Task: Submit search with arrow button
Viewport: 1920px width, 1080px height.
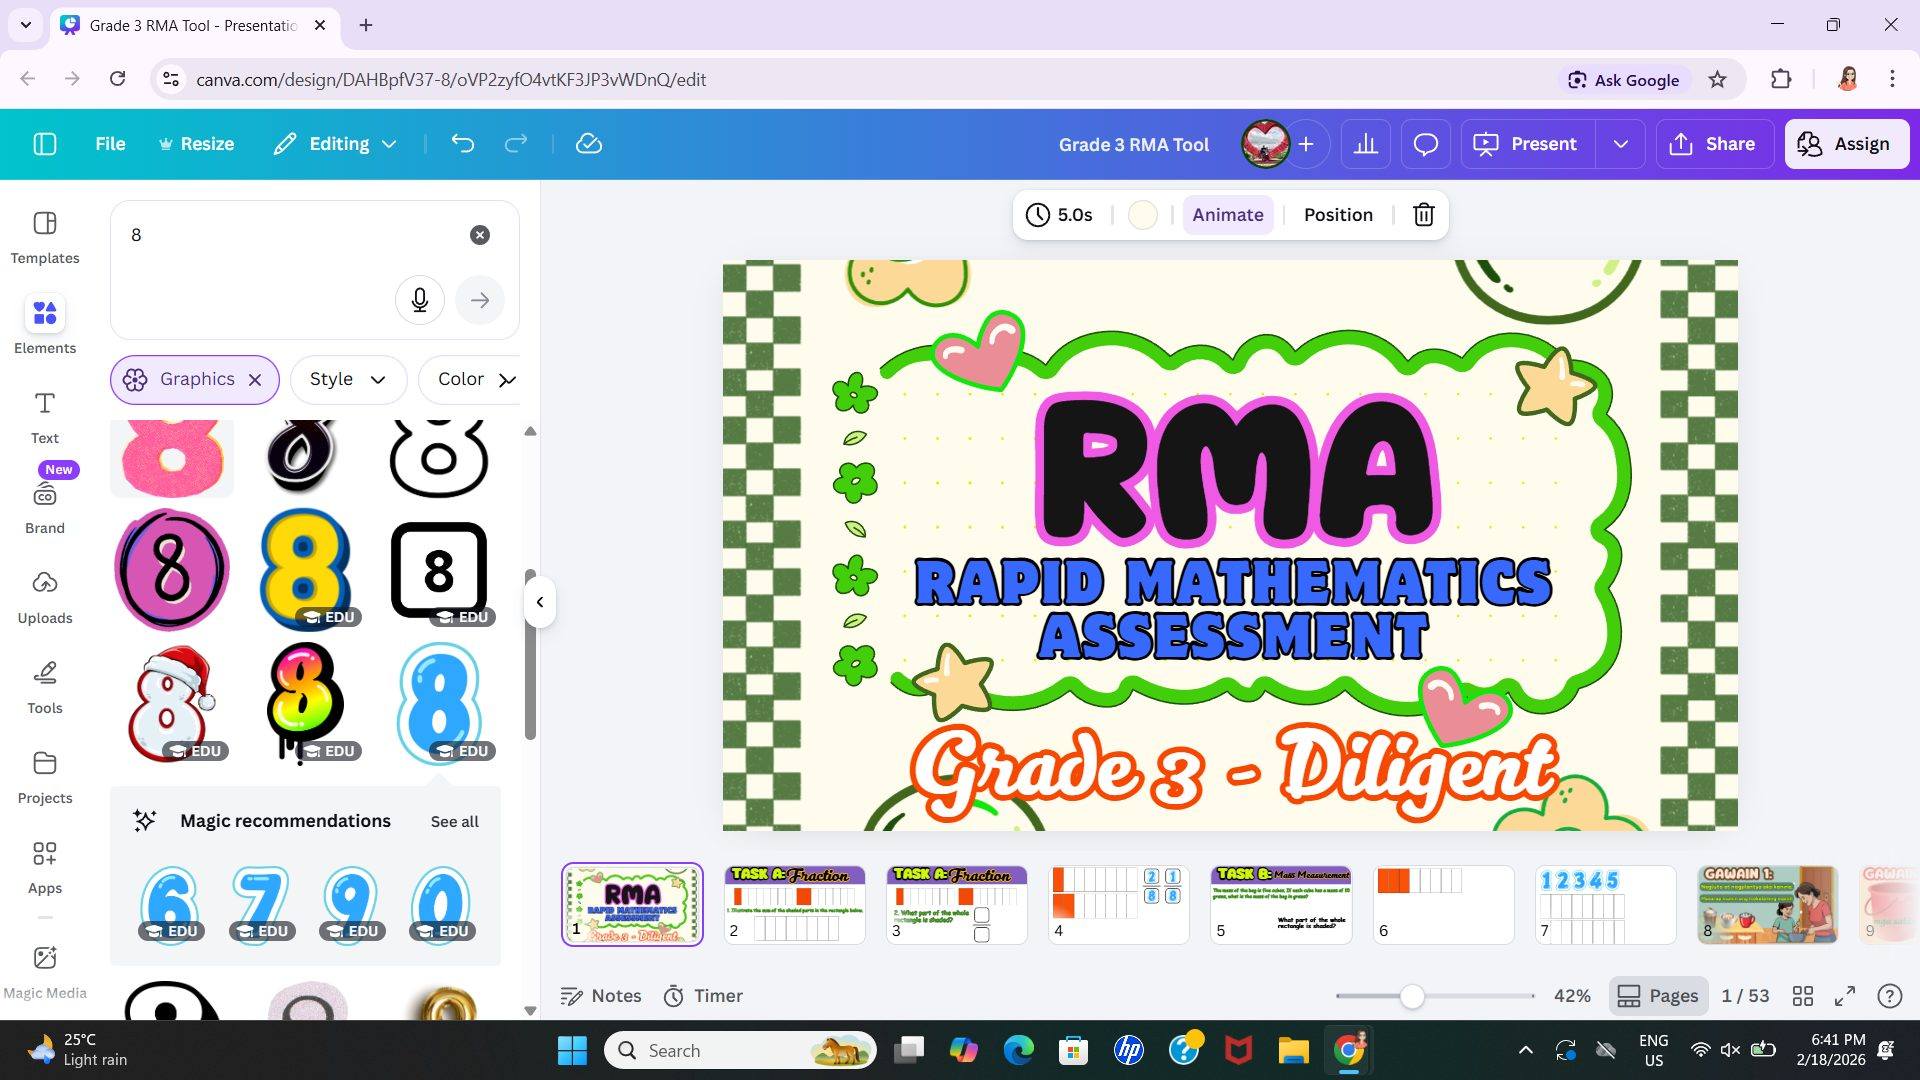Action: [x=480, y=300]
